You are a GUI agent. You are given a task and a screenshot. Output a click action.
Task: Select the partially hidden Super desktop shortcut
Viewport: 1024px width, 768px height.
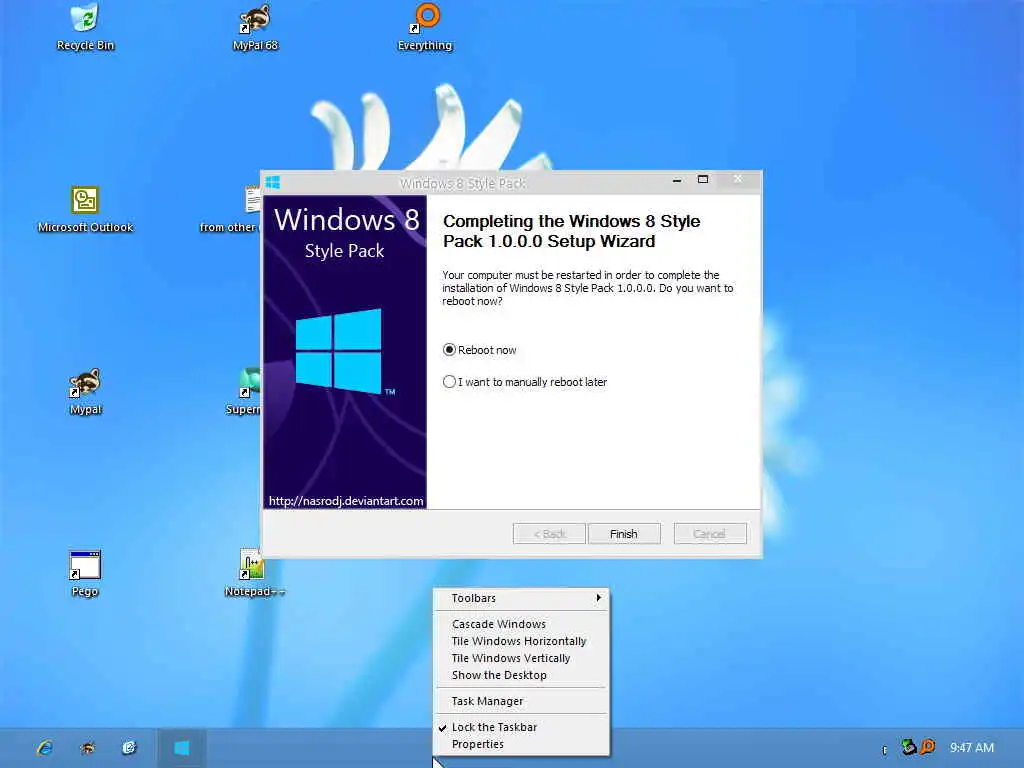click(x=243, y=391)
